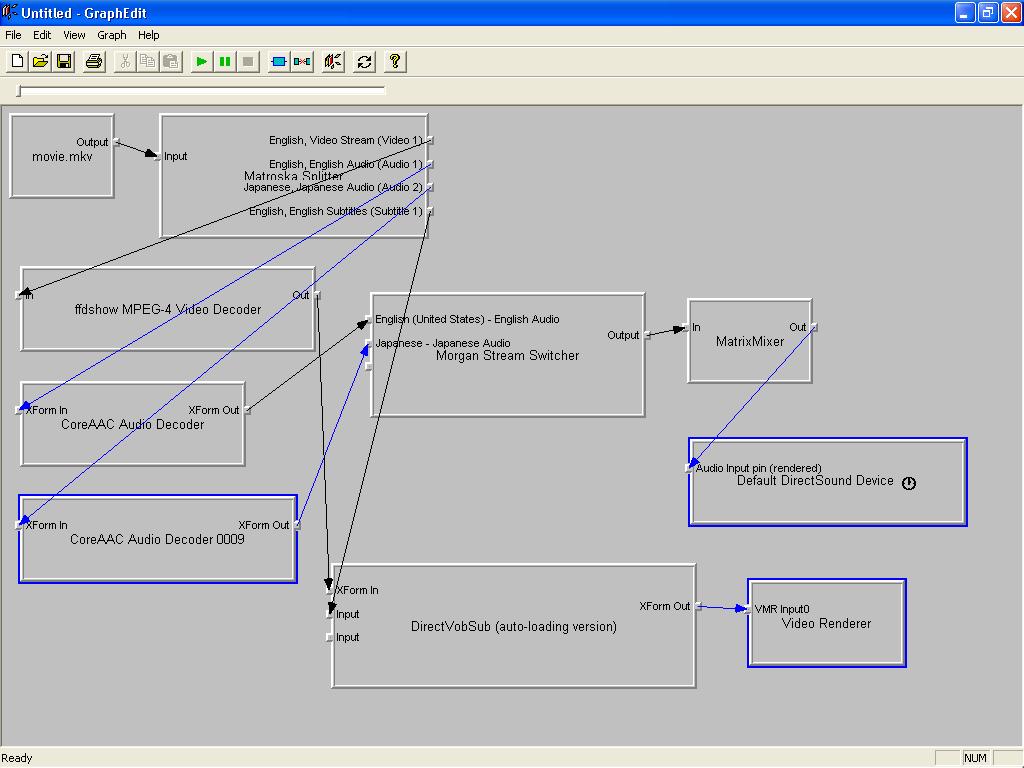
Task: Save the current graph
Action: coord(64,61)
